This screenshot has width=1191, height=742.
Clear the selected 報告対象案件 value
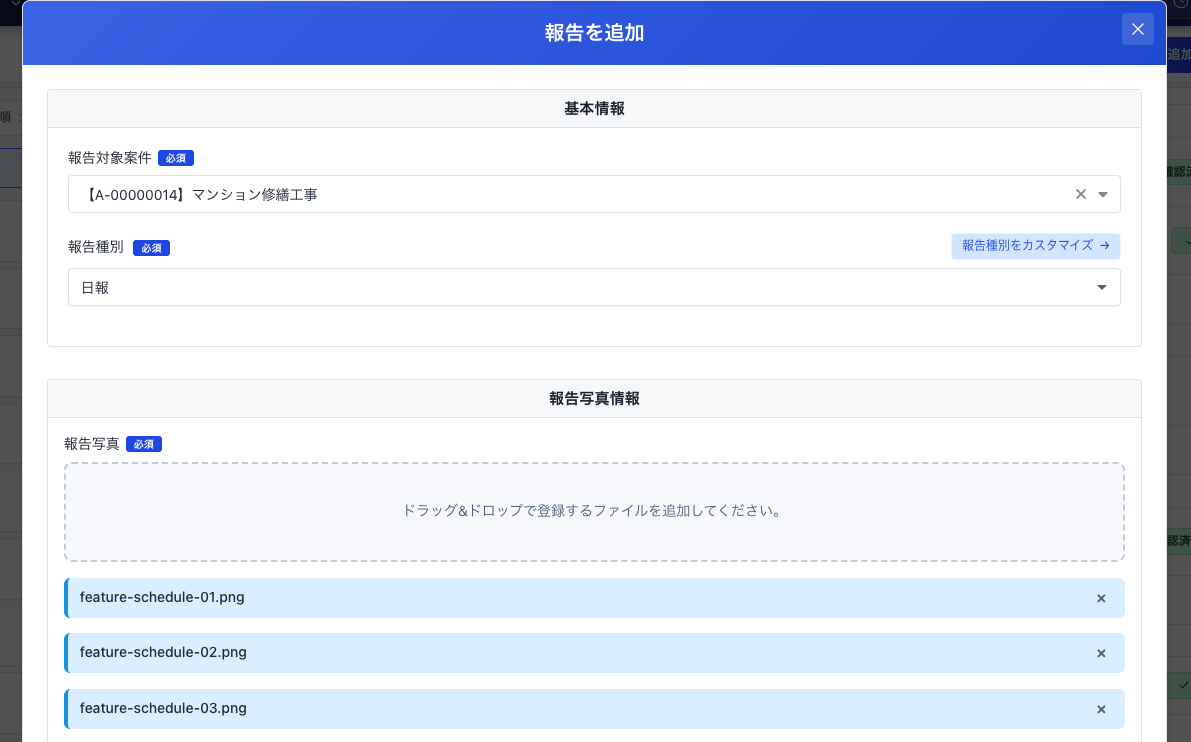[x=1080, y=195]
